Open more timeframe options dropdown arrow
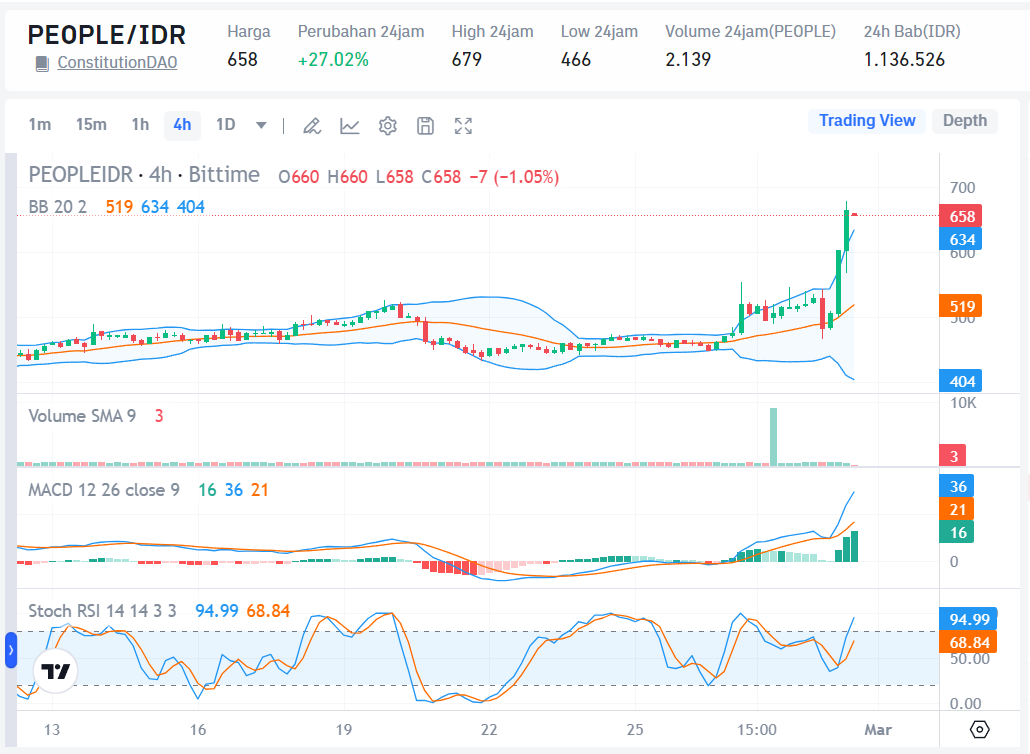The image size is (1030, 754). (x=261, y=125)
